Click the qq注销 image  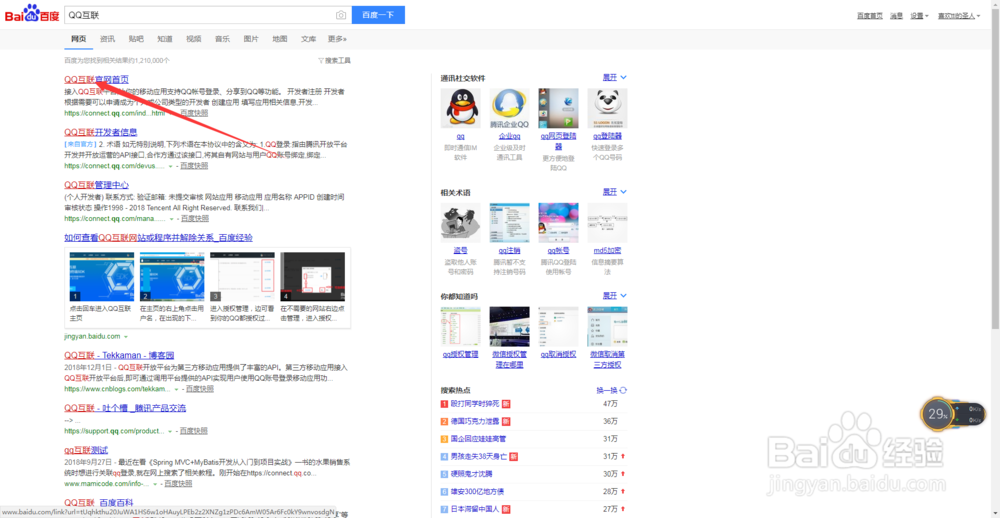(510, 223)
